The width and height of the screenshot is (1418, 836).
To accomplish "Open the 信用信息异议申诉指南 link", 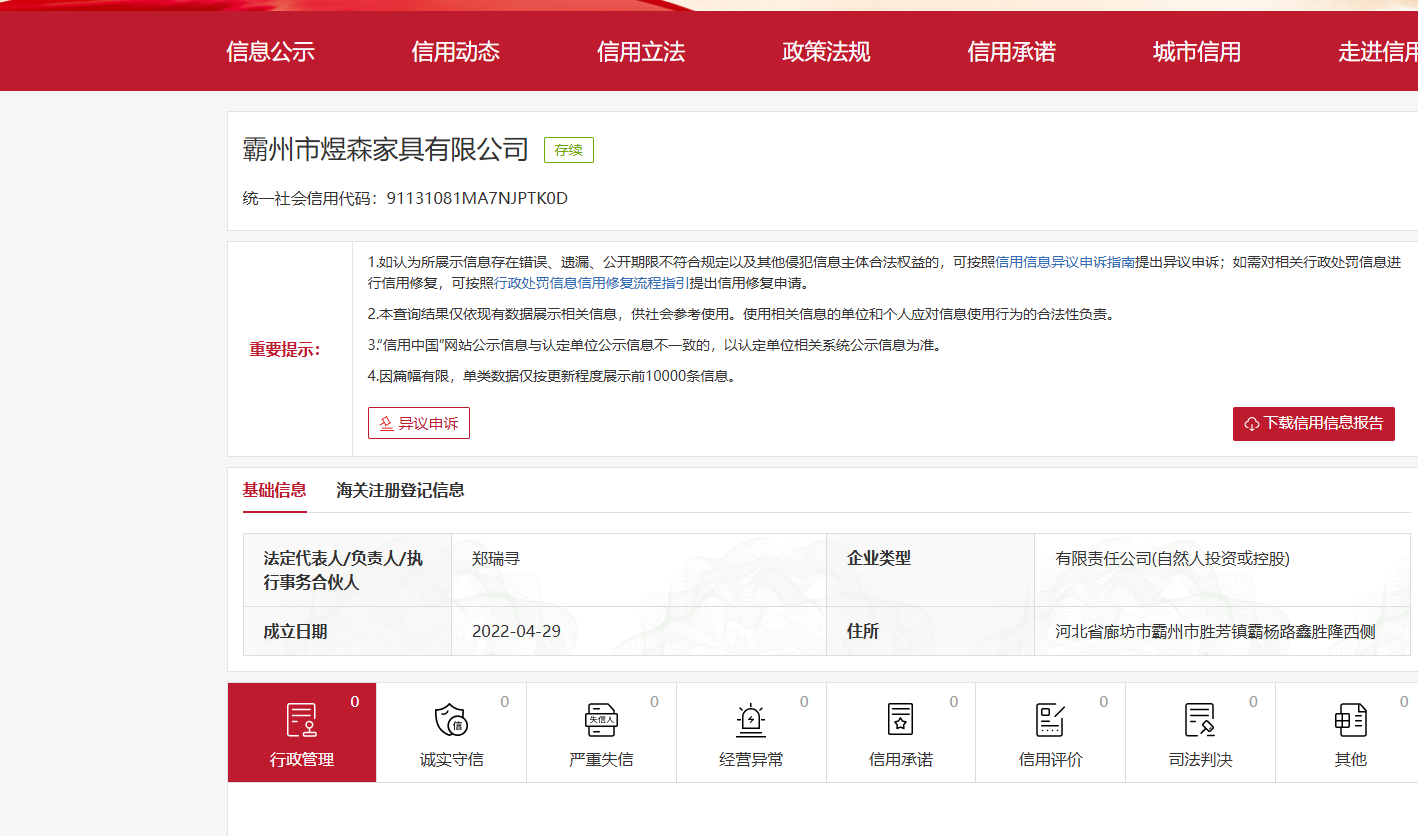I will (1065, 262).
